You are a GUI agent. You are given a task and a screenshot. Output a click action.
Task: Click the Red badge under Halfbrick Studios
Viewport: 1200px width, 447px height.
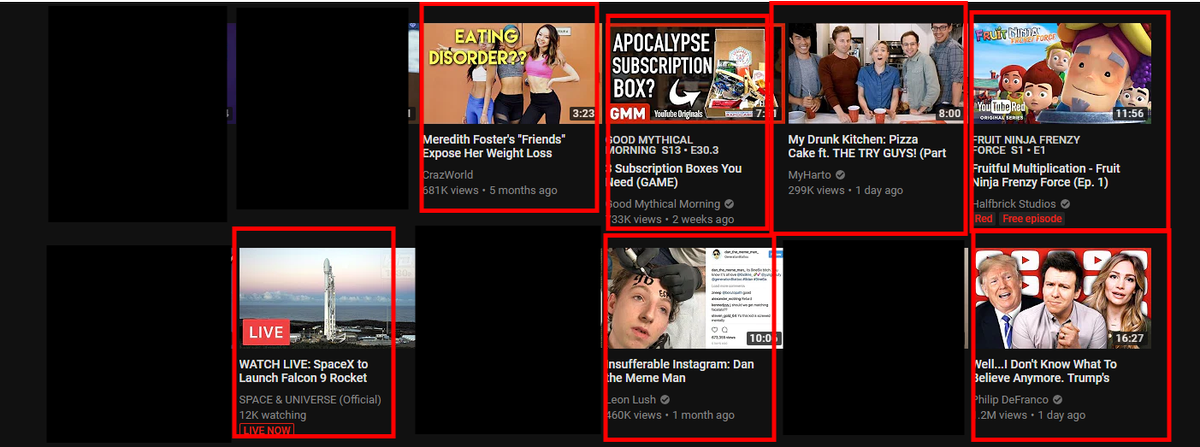coord(983,218)
